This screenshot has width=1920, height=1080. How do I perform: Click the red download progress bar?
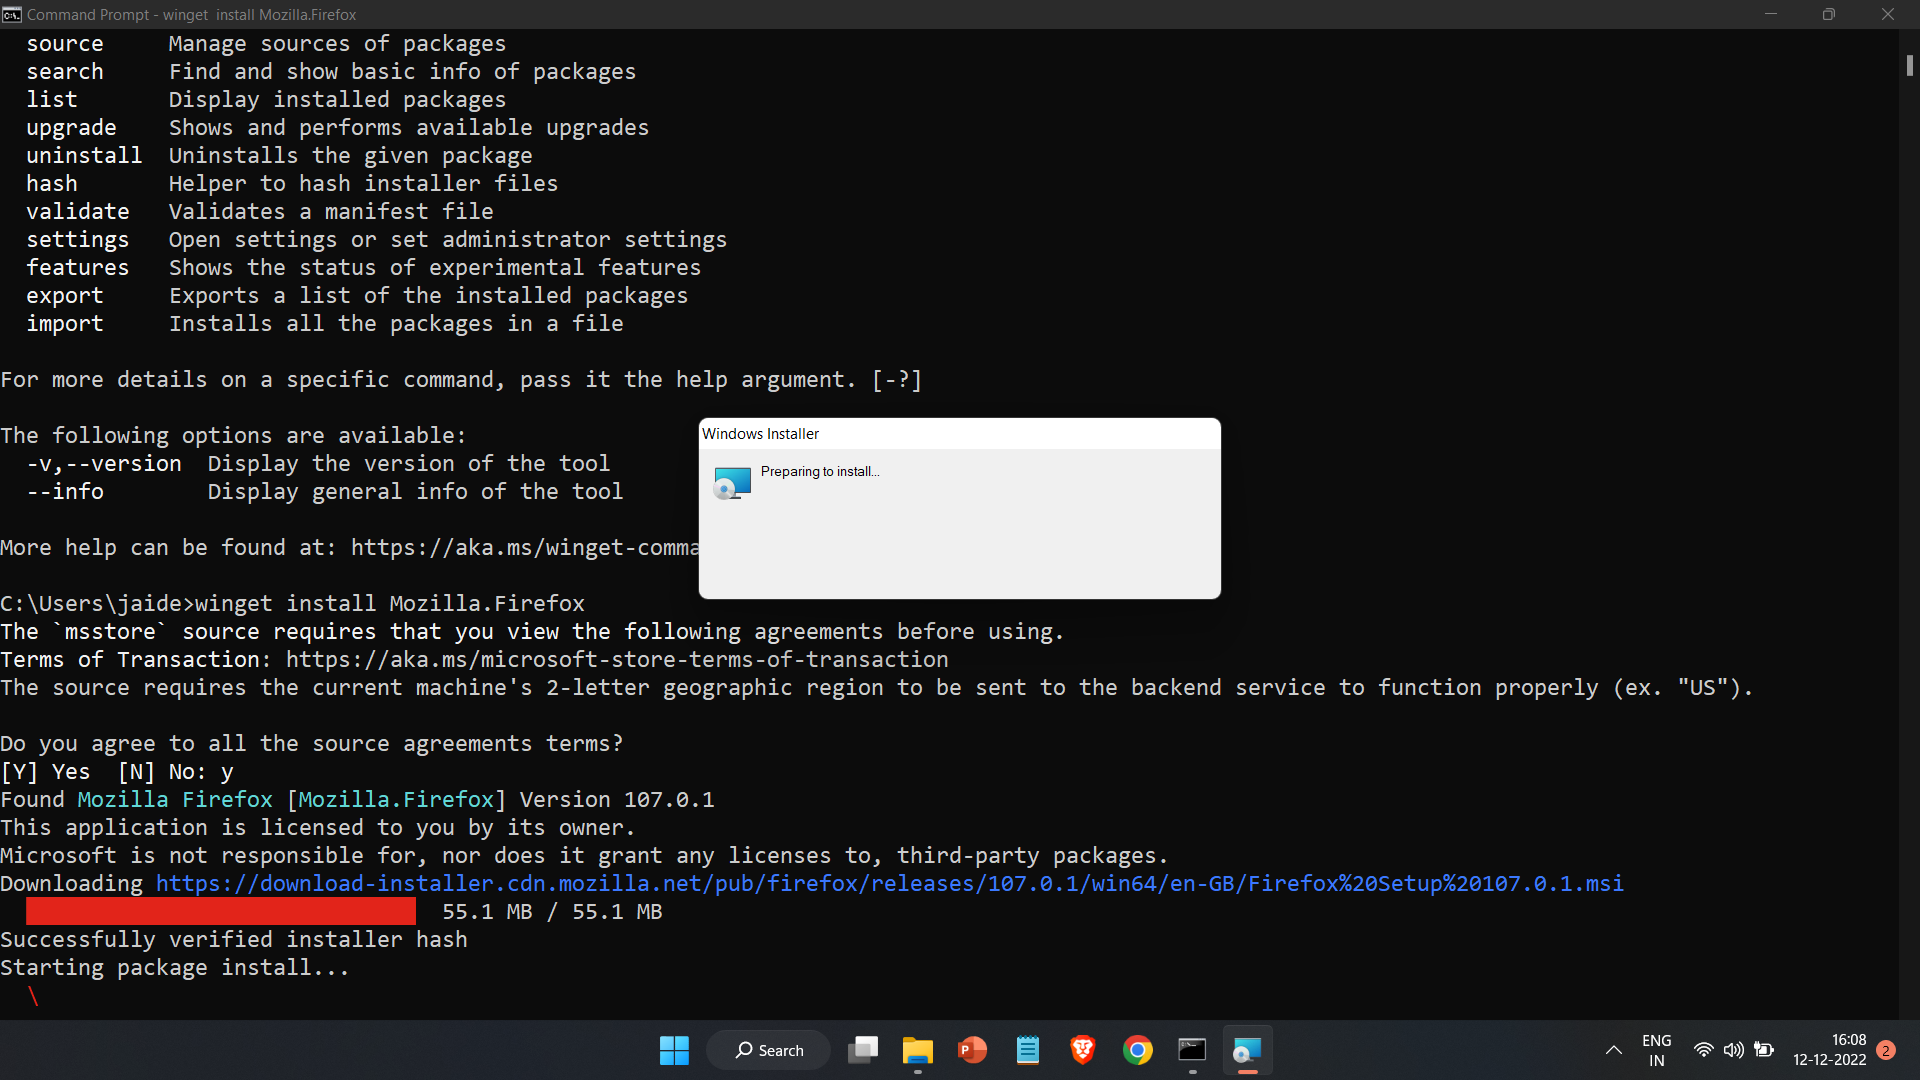[x=221, y=911]
